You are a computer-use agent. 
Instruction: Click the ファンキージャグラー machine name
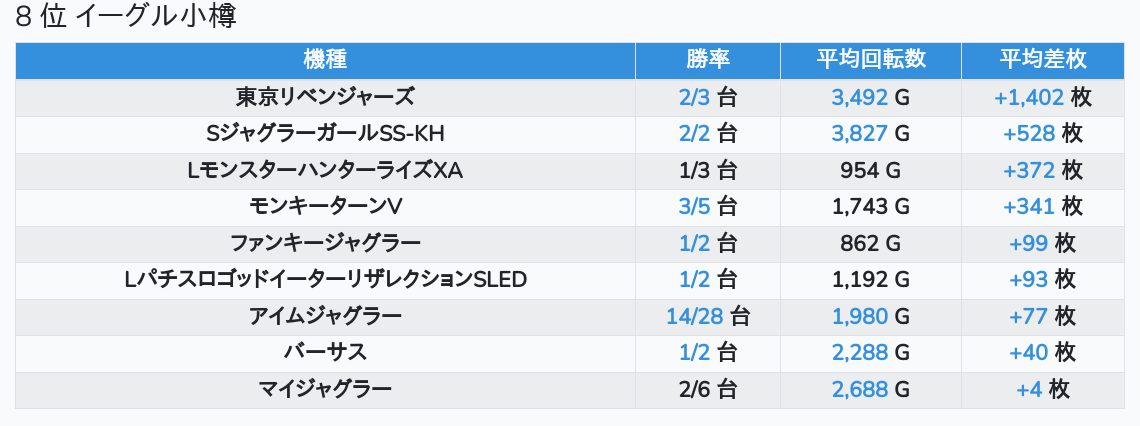325,243
